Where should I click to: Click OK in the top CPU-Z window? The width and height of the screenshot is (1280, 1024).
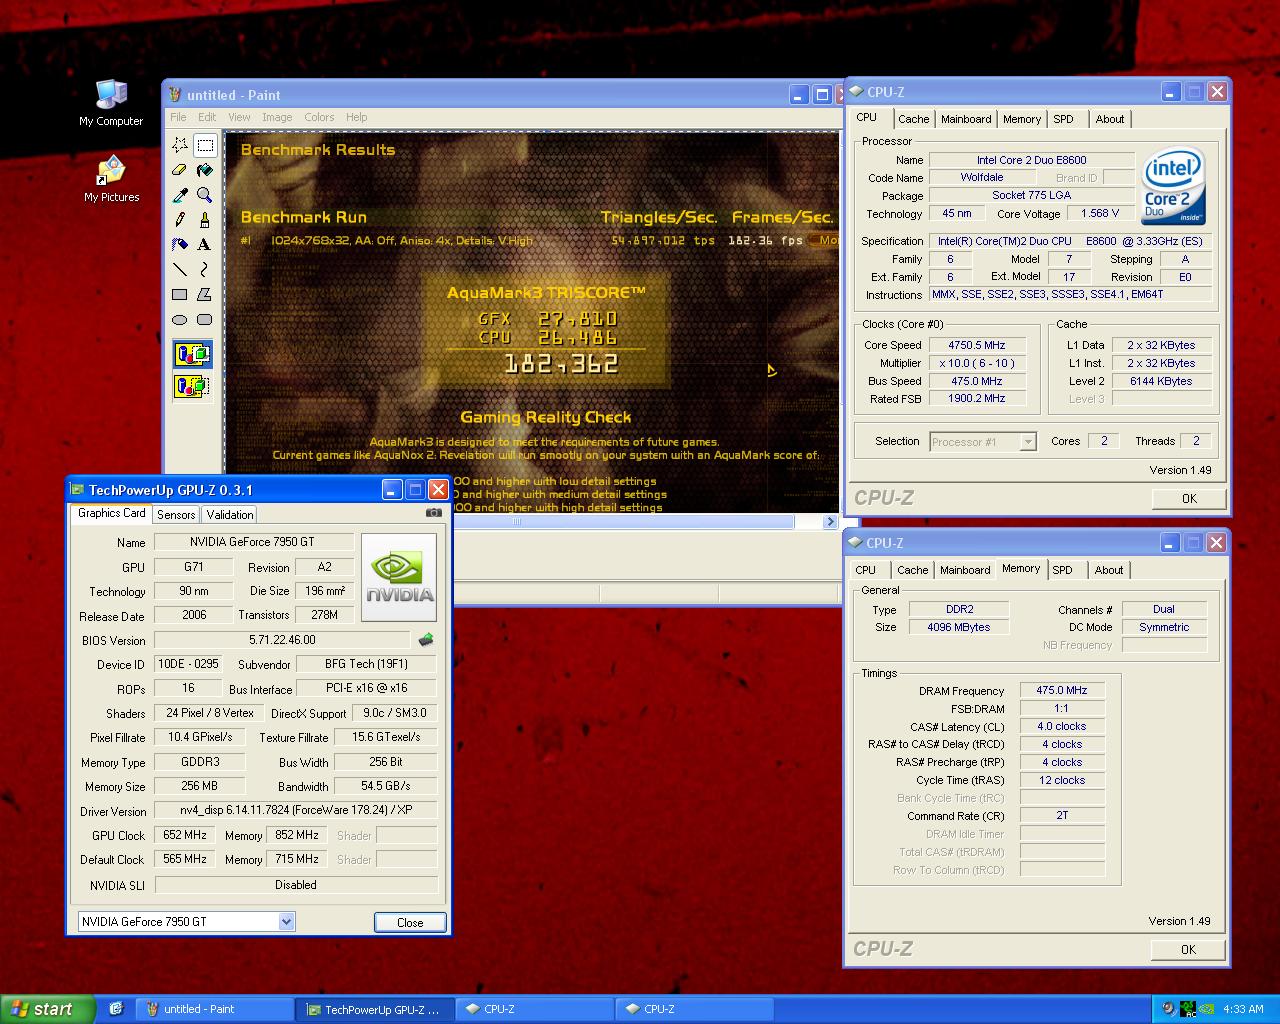click(1189, 498)
